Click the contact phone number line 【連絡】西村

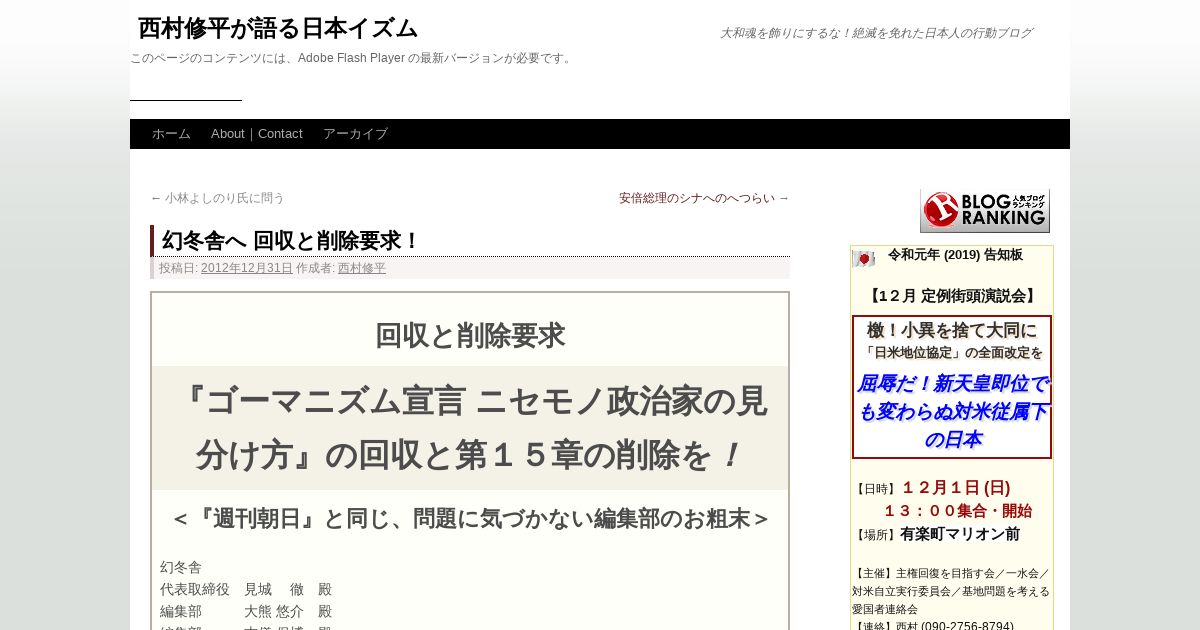(x=933, y=626)
